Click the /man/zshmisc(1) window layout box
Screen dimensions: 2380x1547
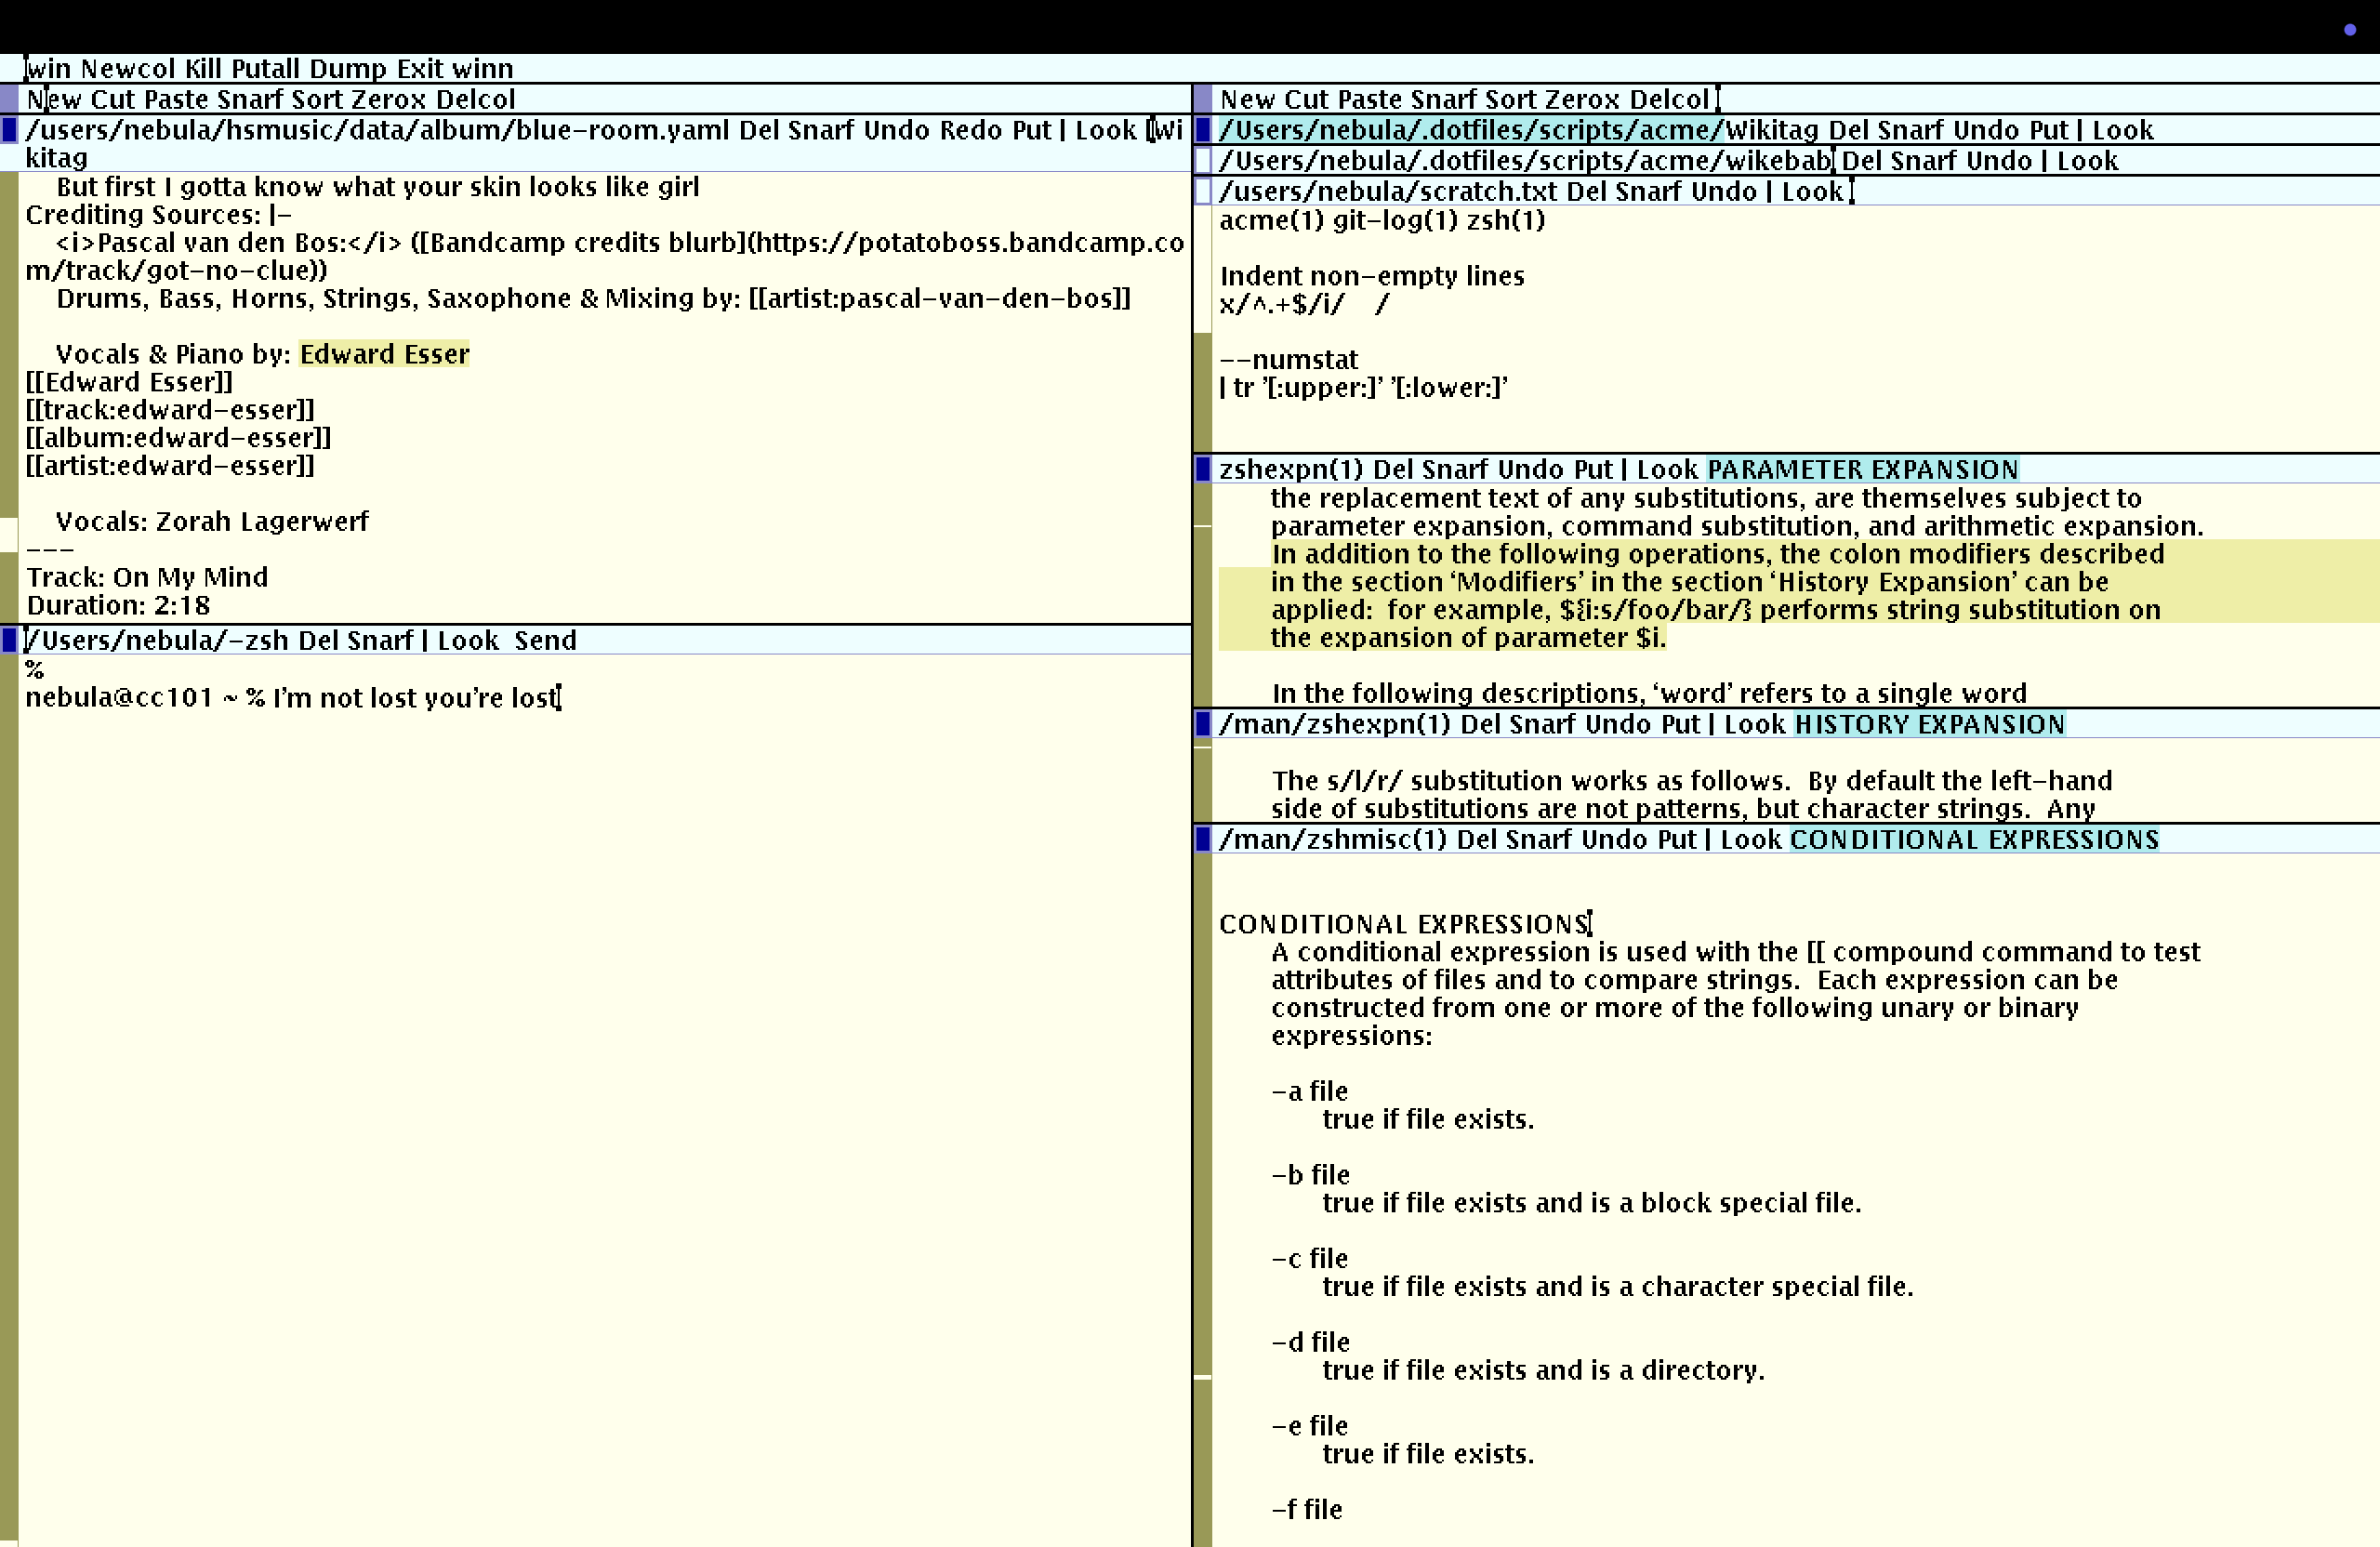(x=1203, y=839)
